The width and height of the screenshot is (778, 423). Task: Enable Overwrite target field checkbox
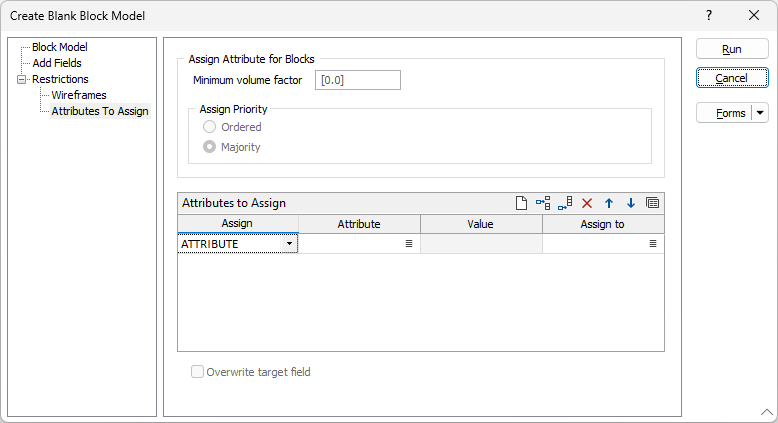point(197,372)
